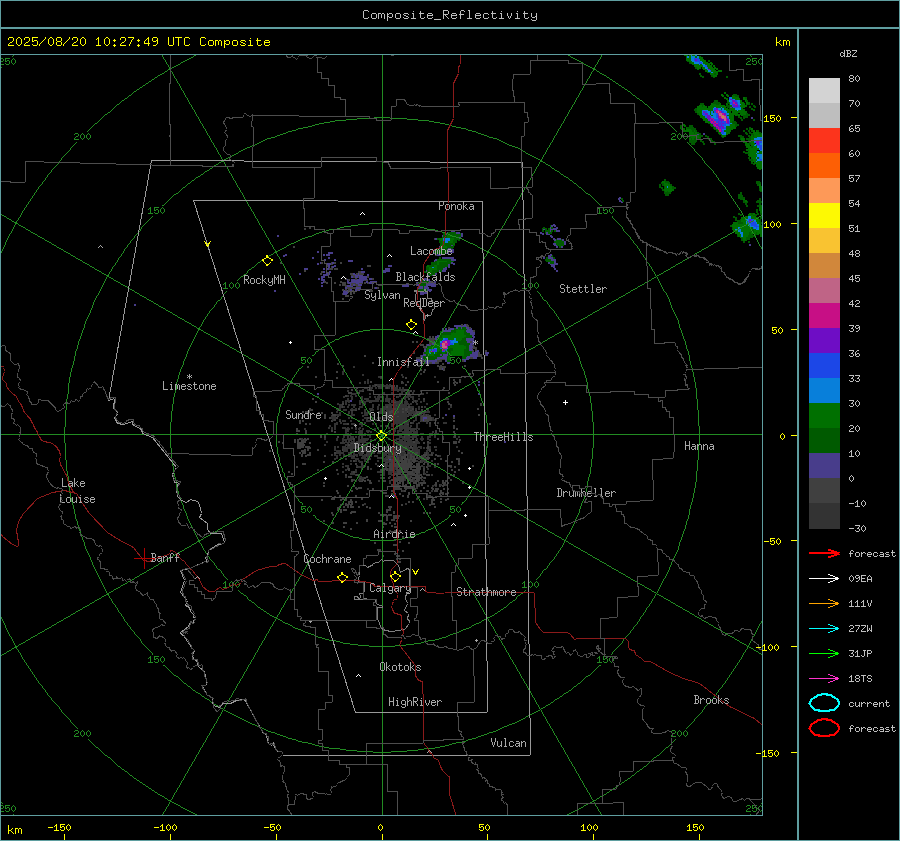Click the '18TS' legend label
The width and height of the screenshot is (900, 841).
[860, 679]
